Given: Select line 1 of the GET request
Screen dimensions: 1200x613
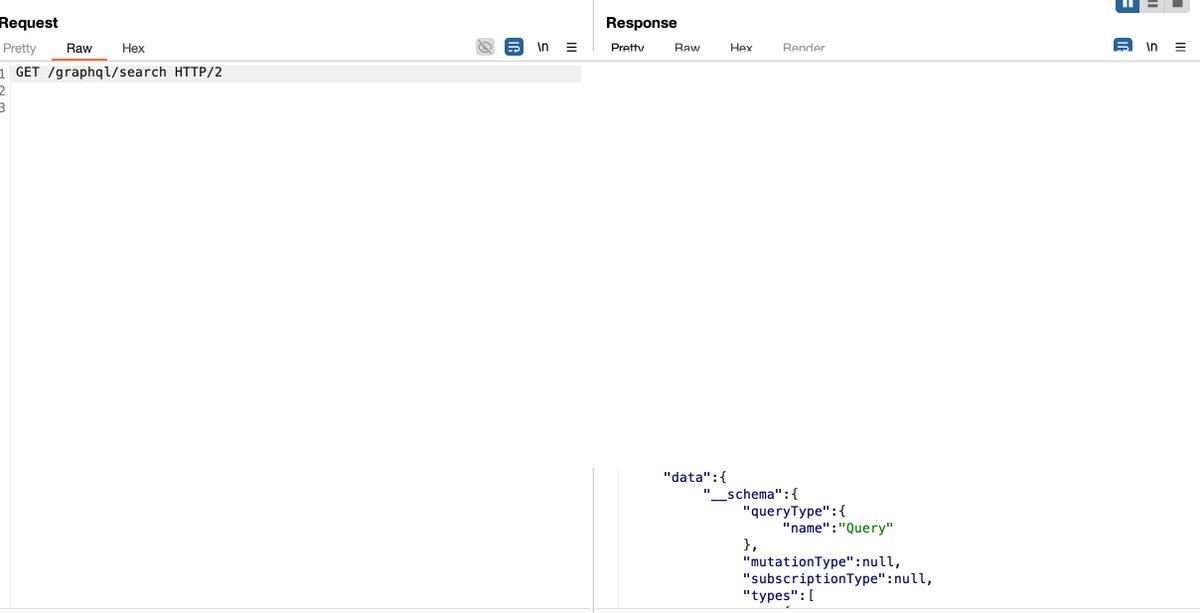Looking at the screenshot, I should pyautogui.click(x=120, y=71).
